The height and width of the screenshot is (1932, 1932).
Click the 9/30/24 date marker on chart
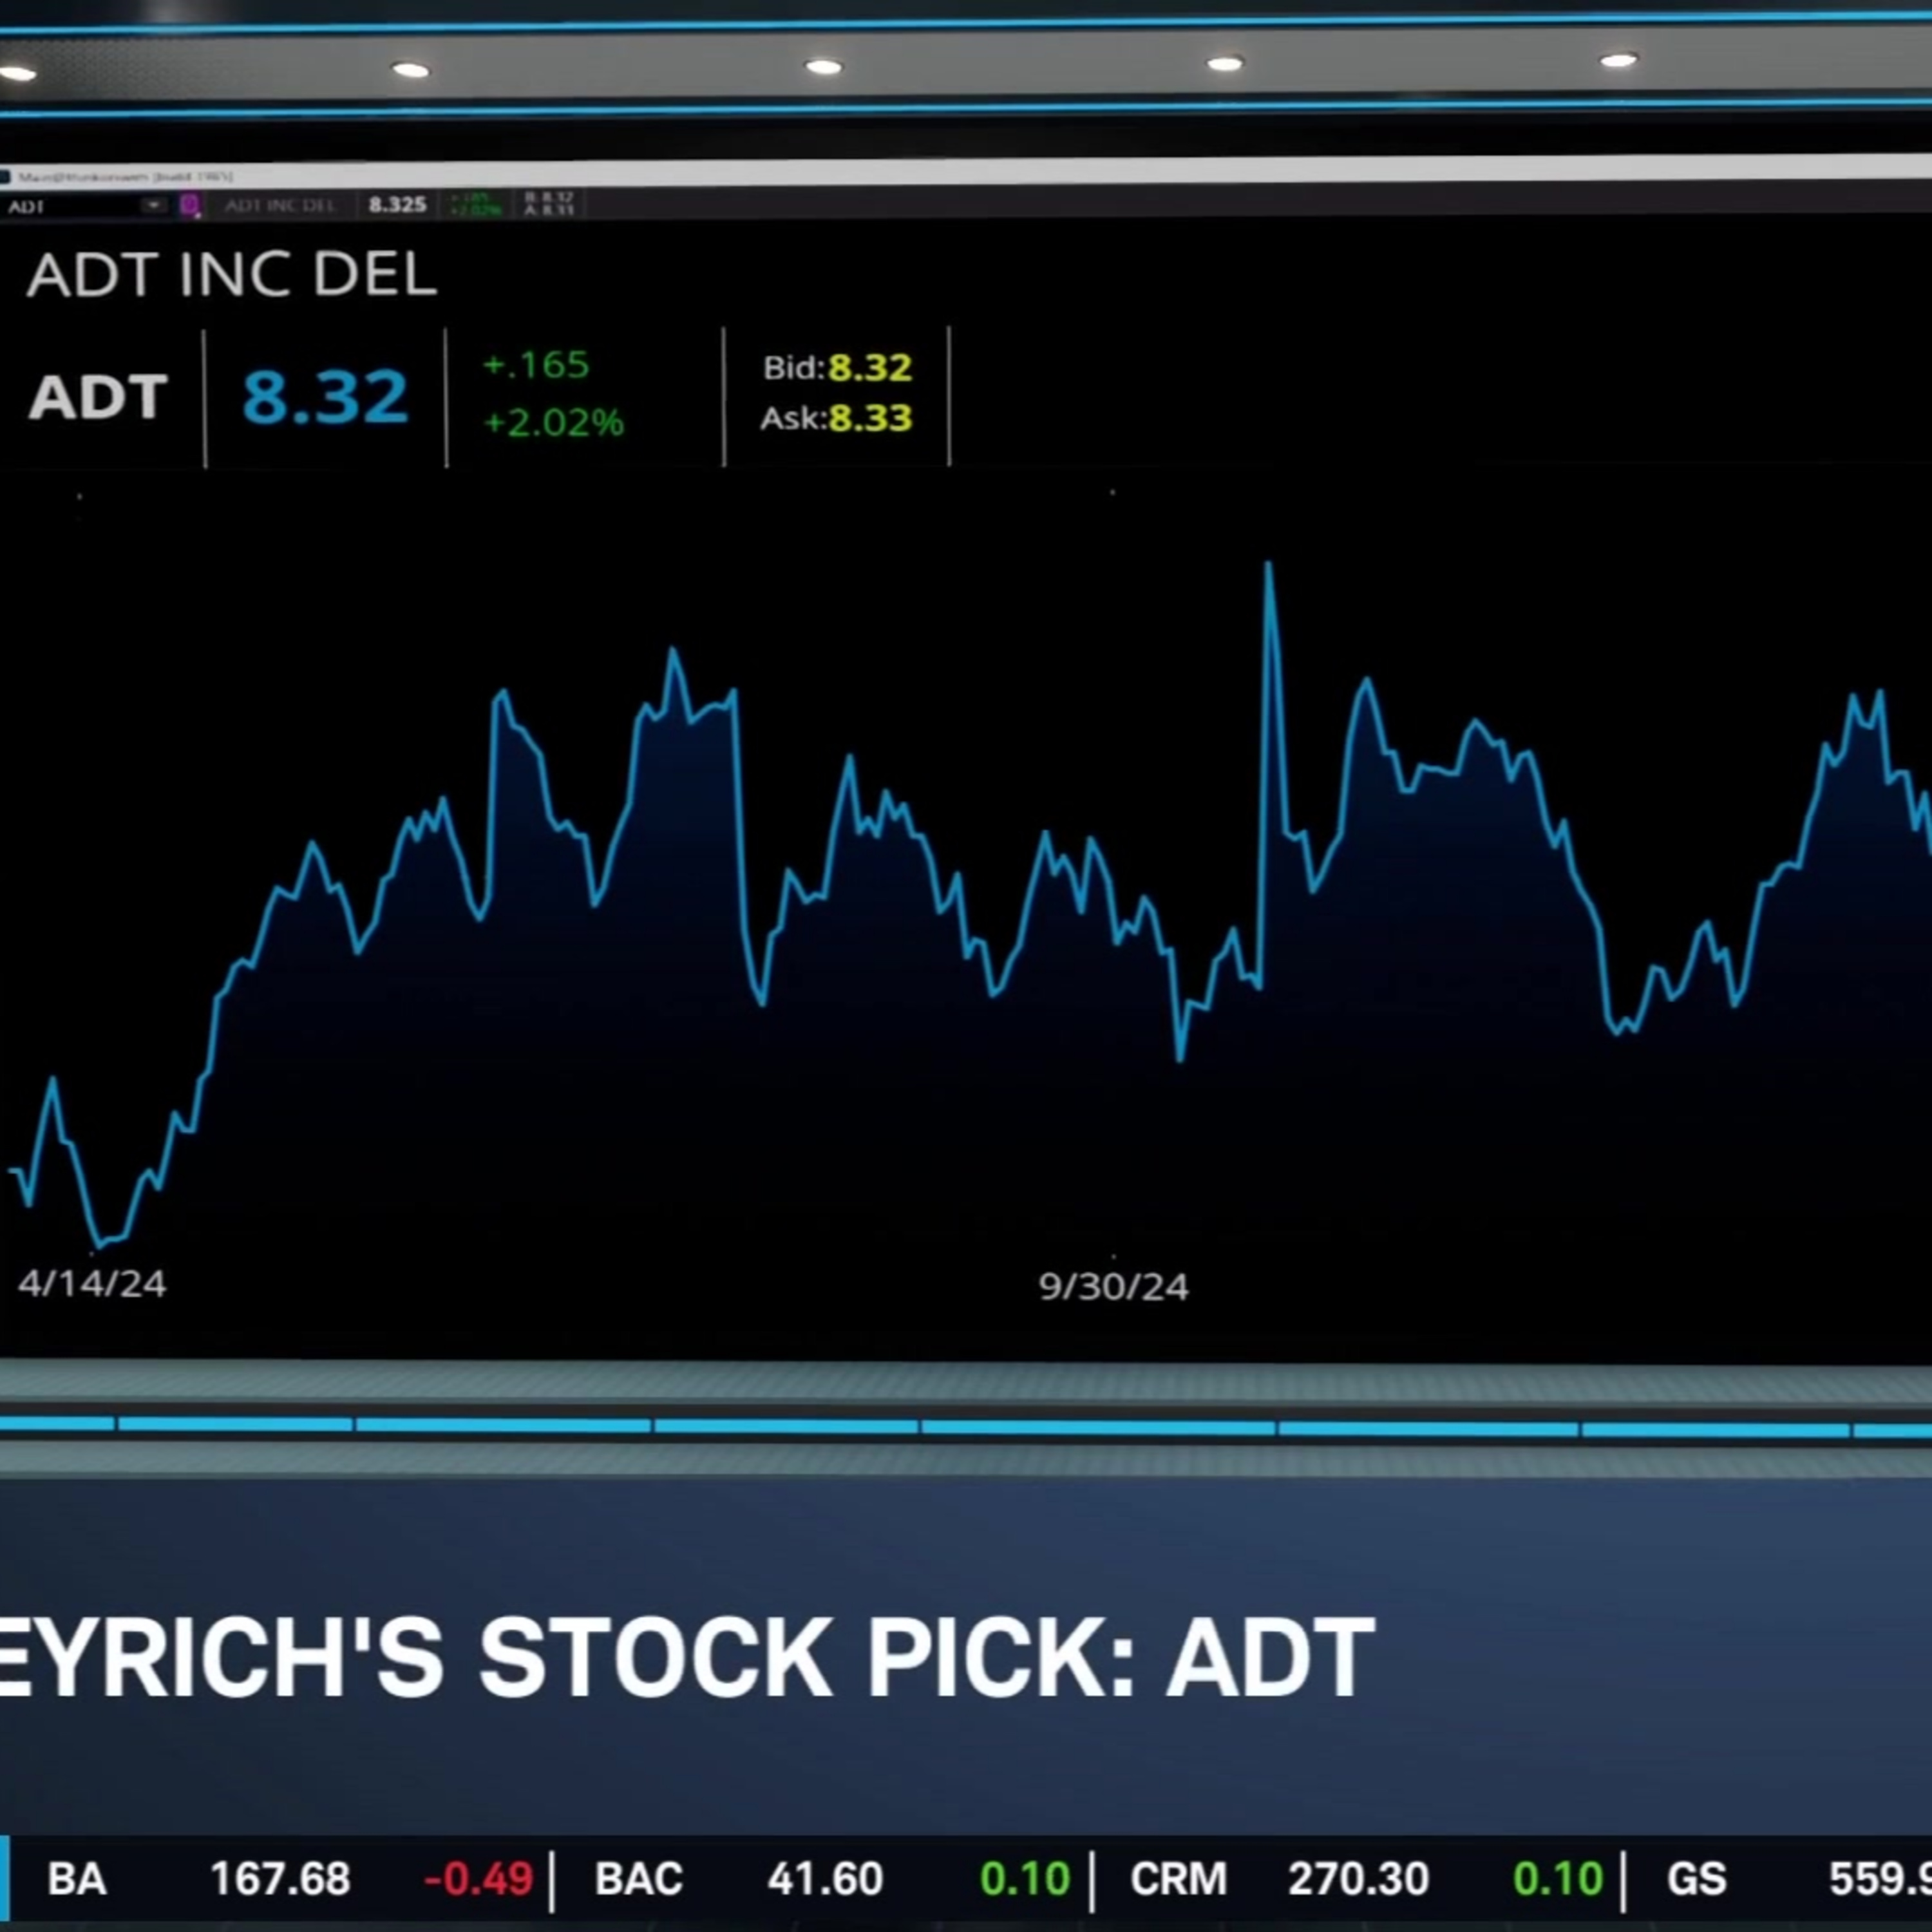coord(1113,1286)
